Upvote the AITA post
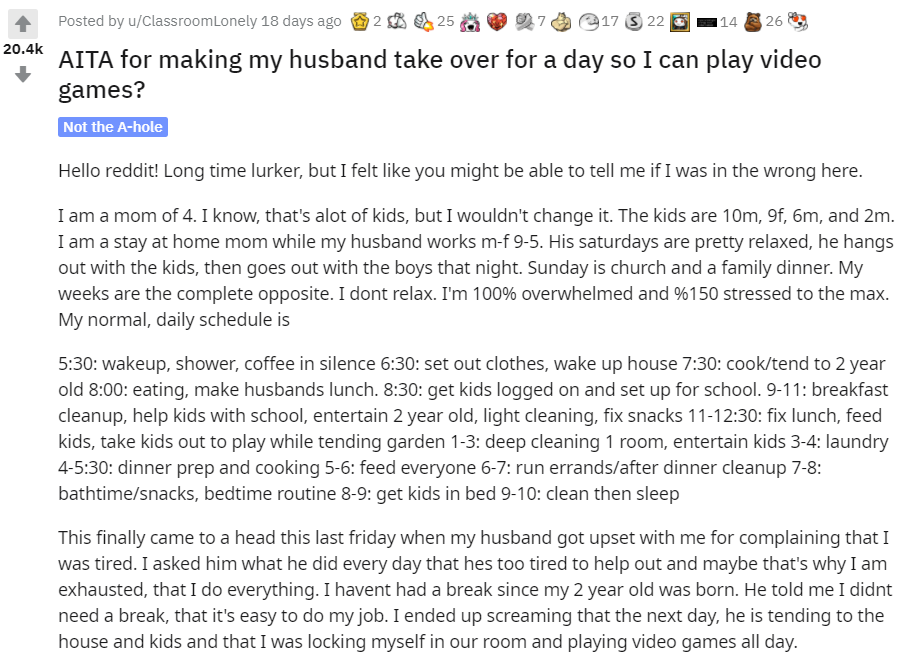The width and height of the screenshot is (916, 658). [x=23, y=24]
